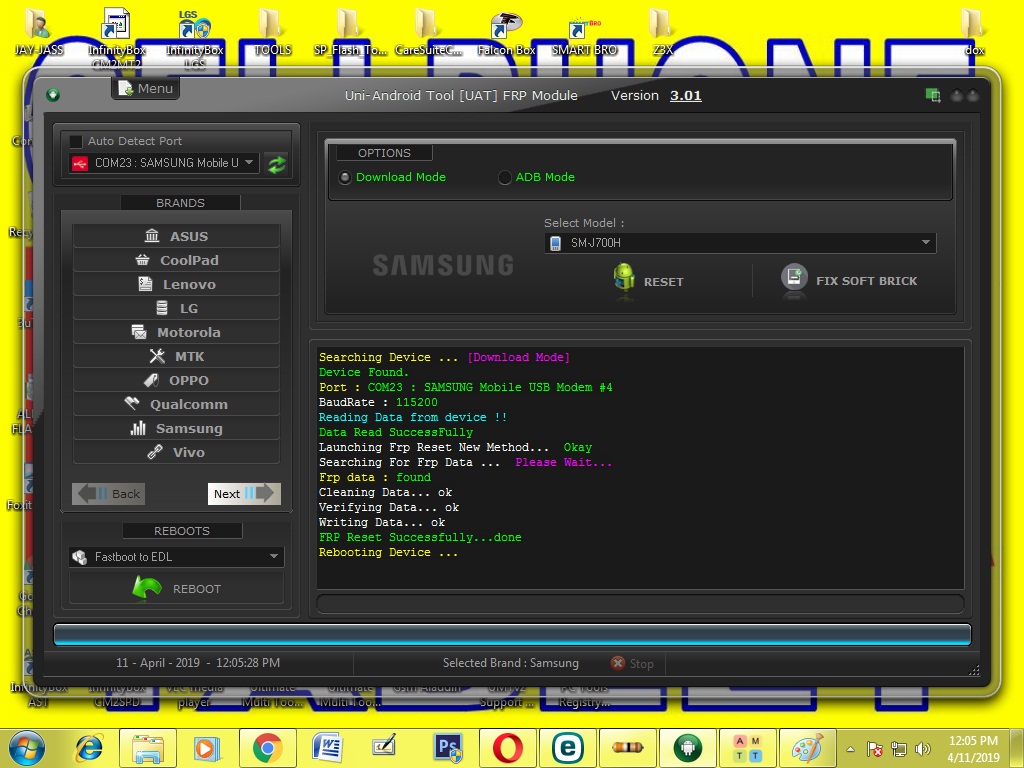
Task: Open Falcon Box desktop shortcut
Action: (506, 33)
